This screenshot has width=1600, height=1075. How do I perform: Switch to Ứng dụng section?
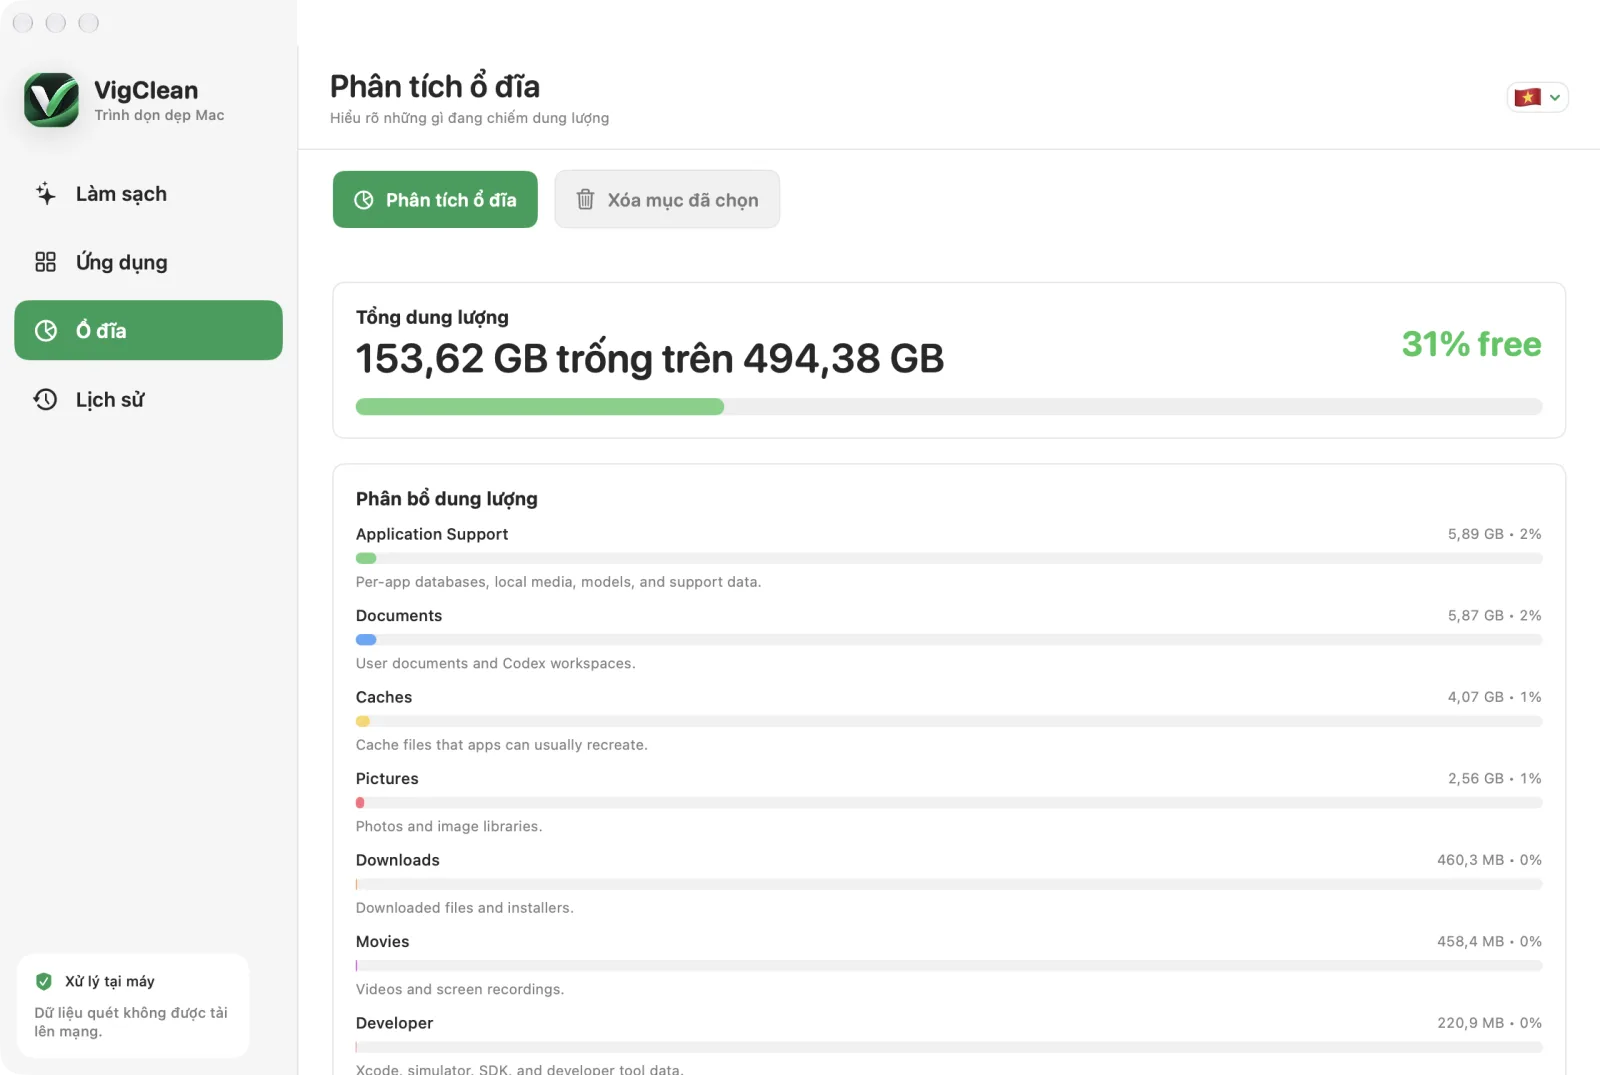[148, 262]
